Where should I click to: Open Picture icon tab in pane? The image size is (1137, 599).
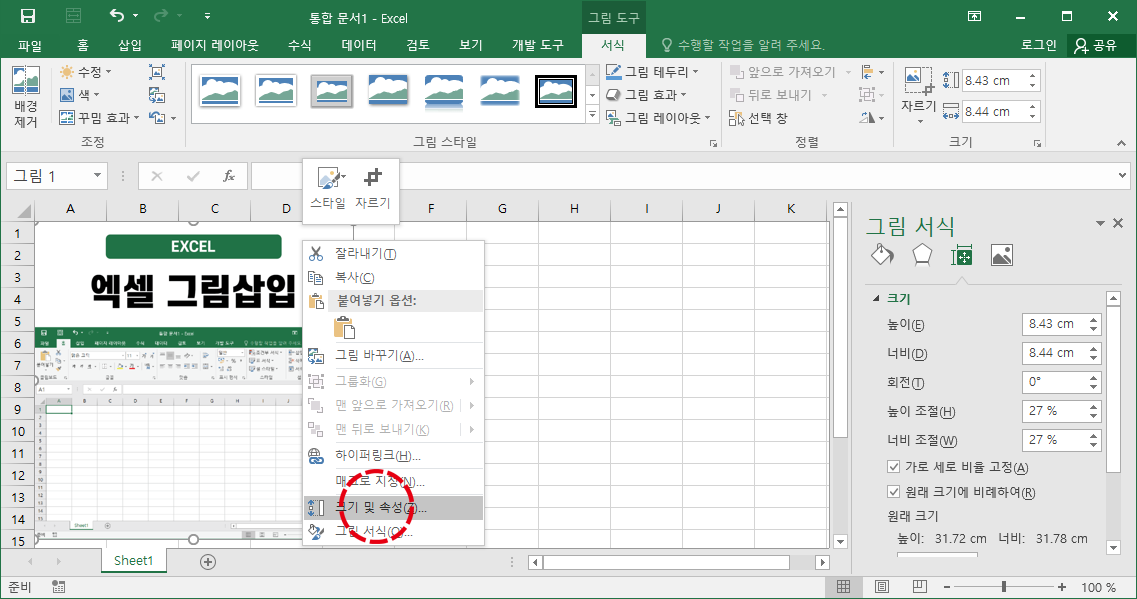pyautogui.click(x=1001, y=255)
